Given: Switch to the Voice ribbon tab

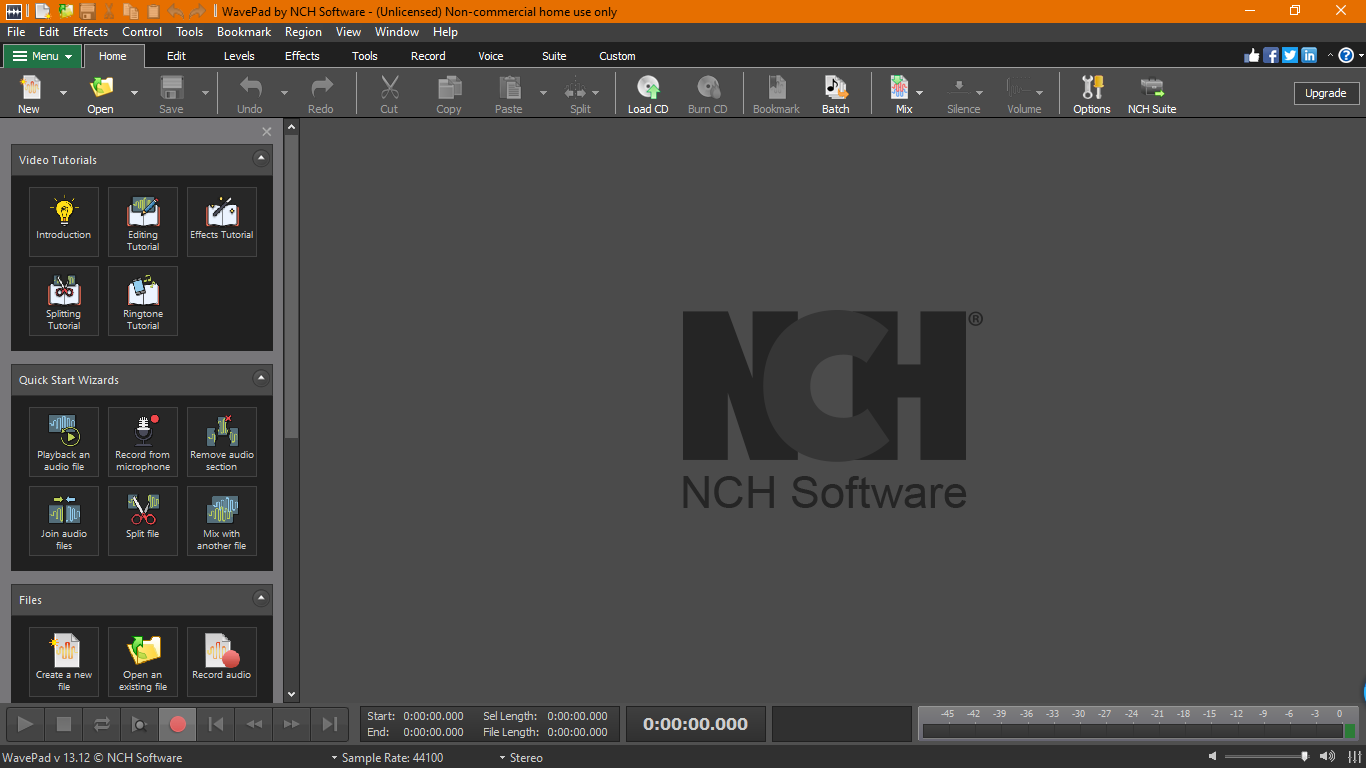Looking at the screenshot, I should [491, 56].
